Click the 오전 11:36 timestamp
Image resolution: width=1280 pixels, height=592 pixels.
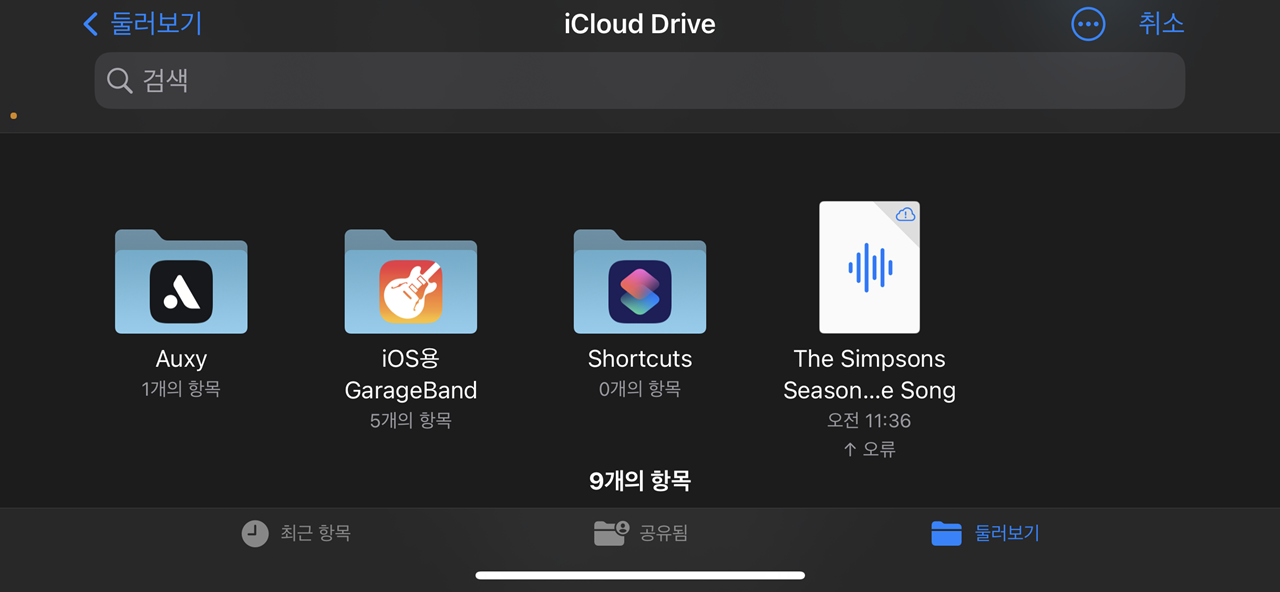point(869,421)
